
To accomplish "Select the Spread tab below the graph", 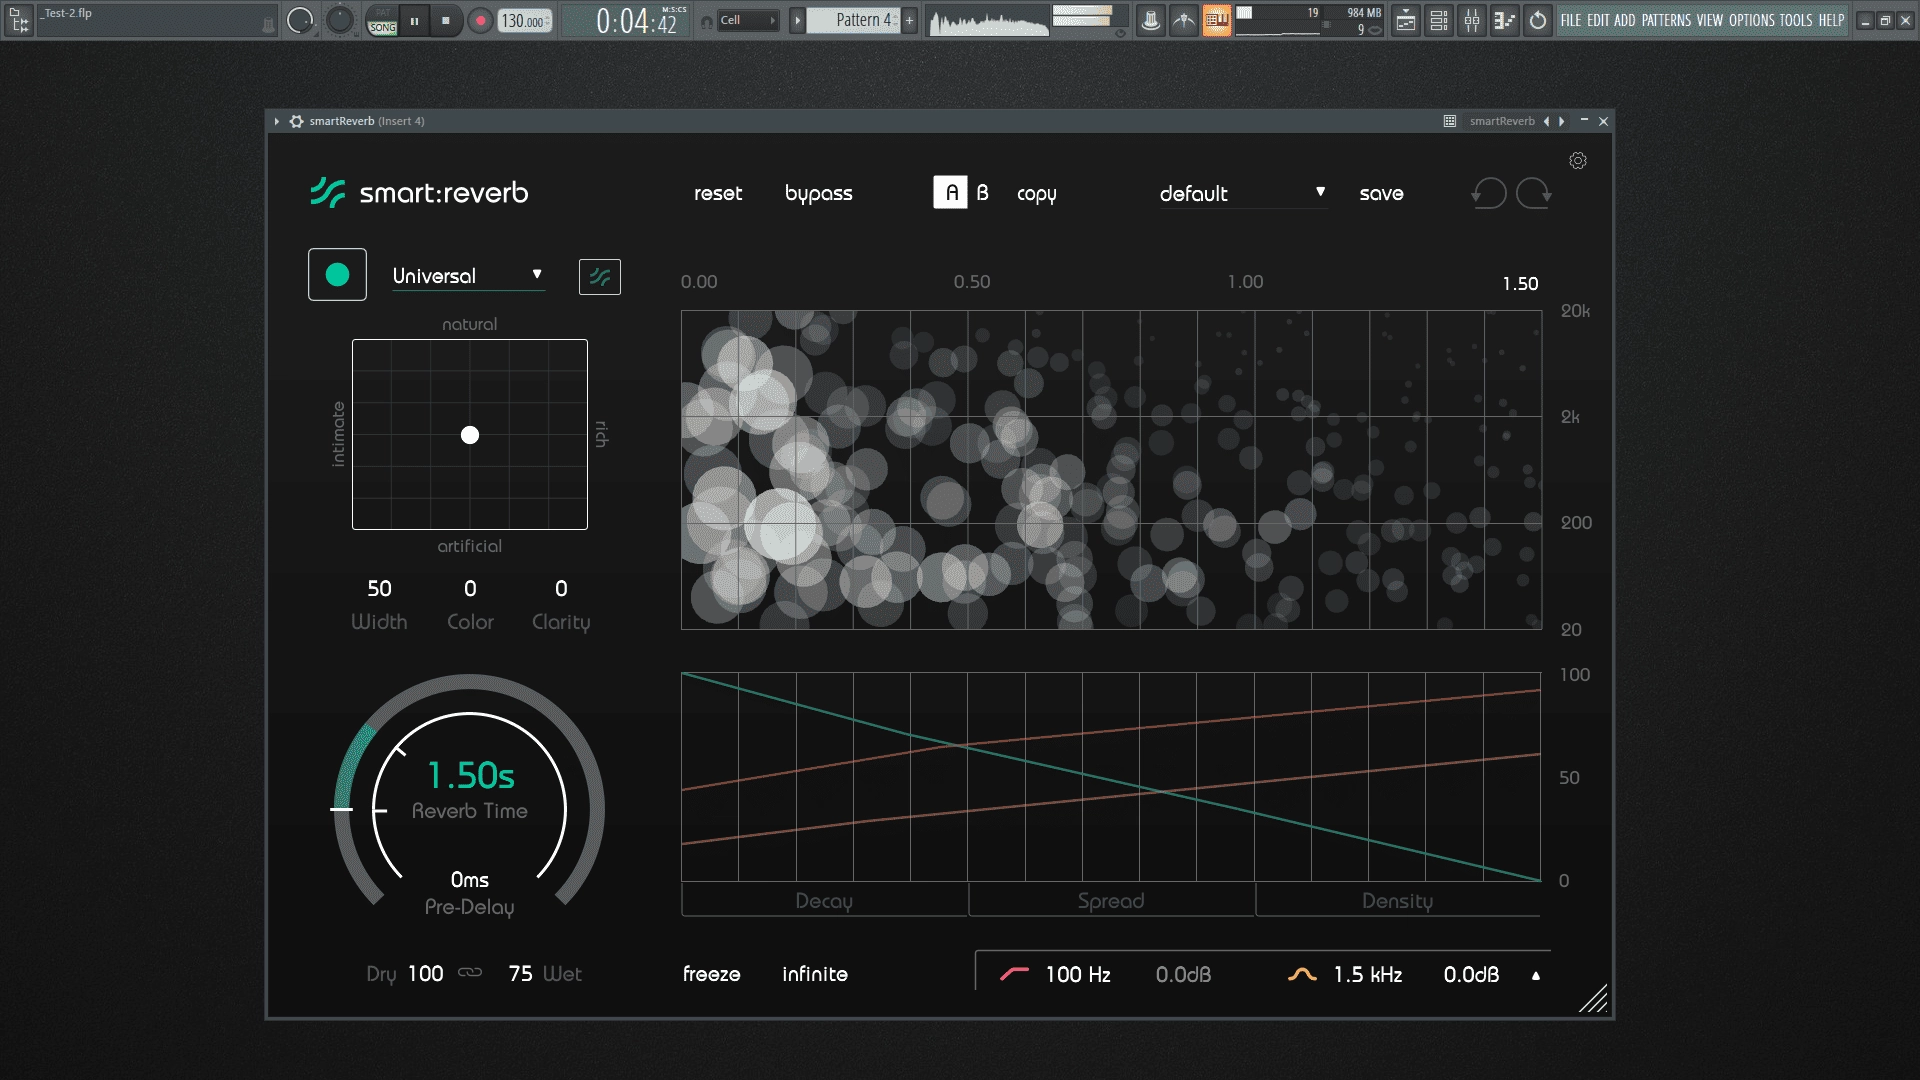I will pos(1111,900).
